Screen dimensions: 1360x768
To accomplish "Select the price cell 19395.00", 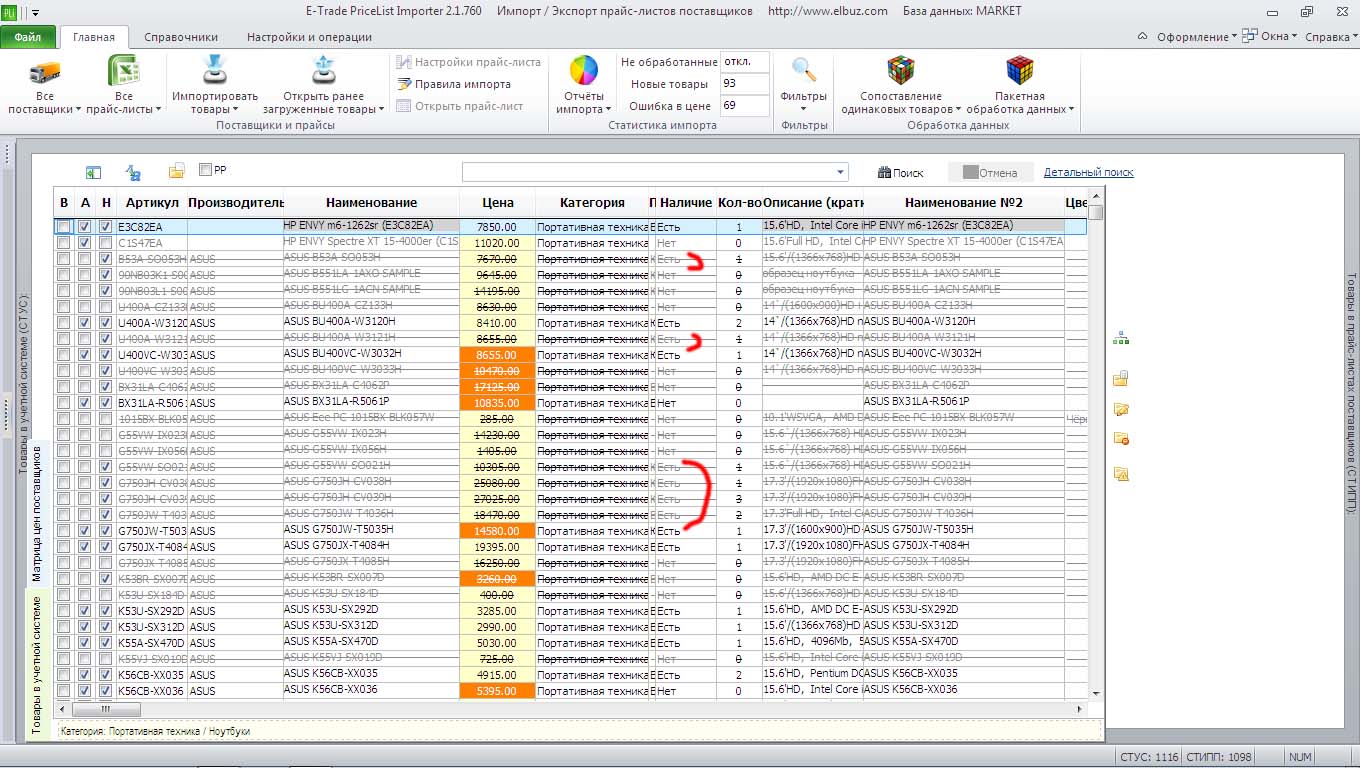I will point(498,547).
